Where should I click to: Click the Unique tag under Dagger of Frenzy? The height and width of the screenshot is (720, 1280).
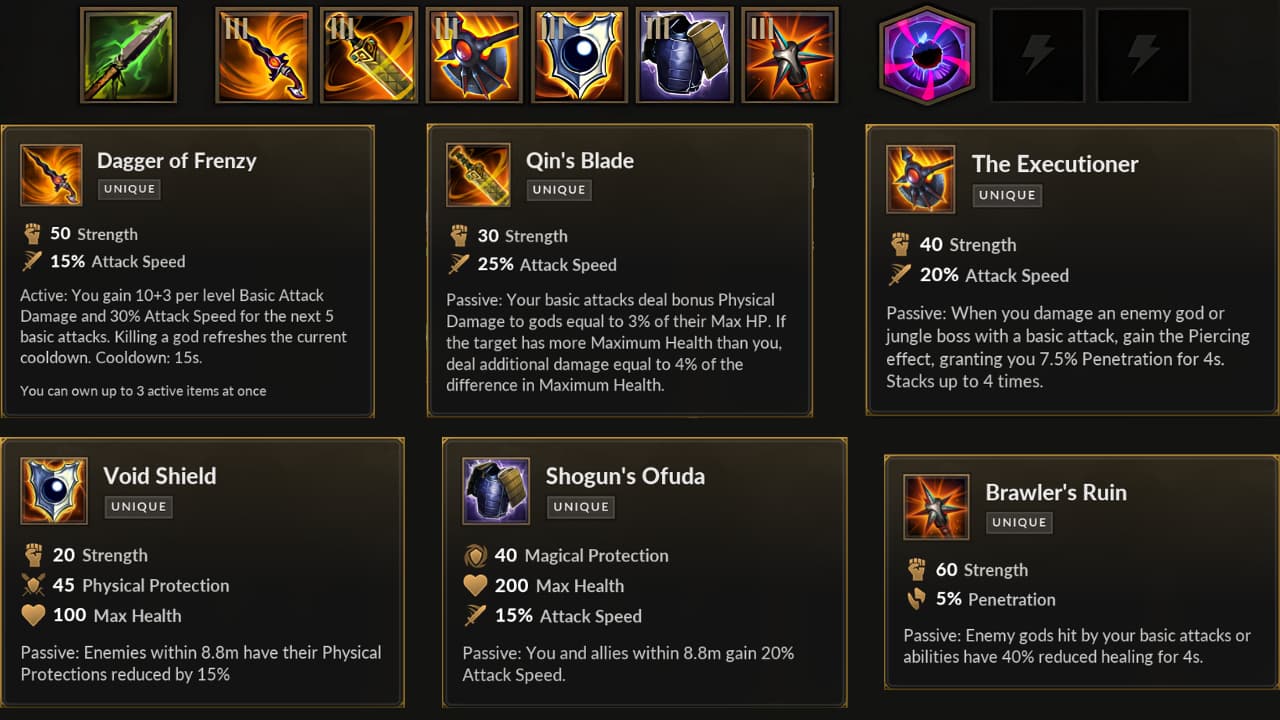128,189
